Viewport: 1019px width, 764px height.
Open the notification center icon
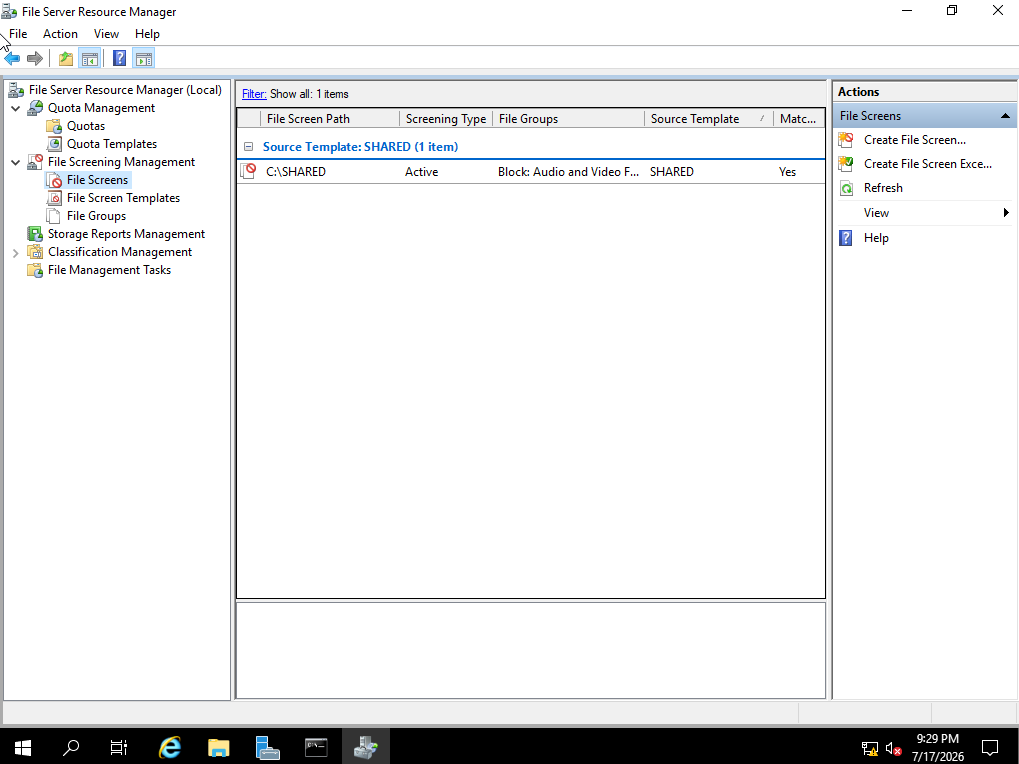point(990,747)
